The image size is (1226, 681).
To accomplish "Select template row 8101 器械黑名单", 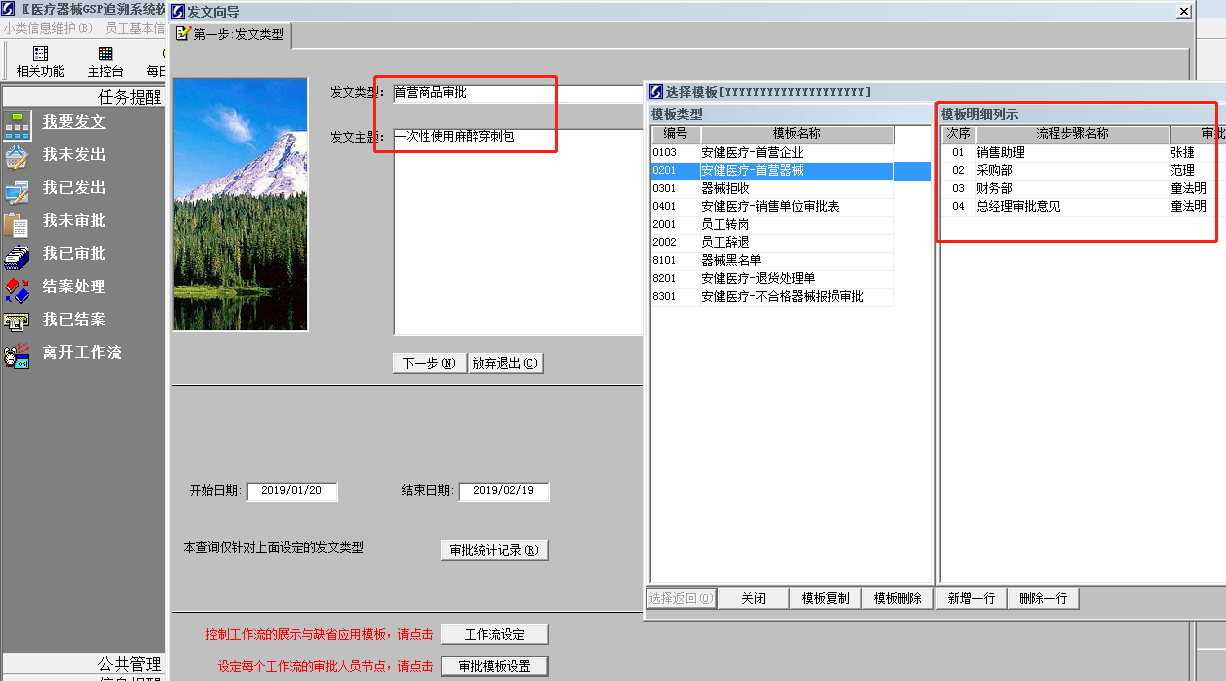I will click(x=772, y=261).
